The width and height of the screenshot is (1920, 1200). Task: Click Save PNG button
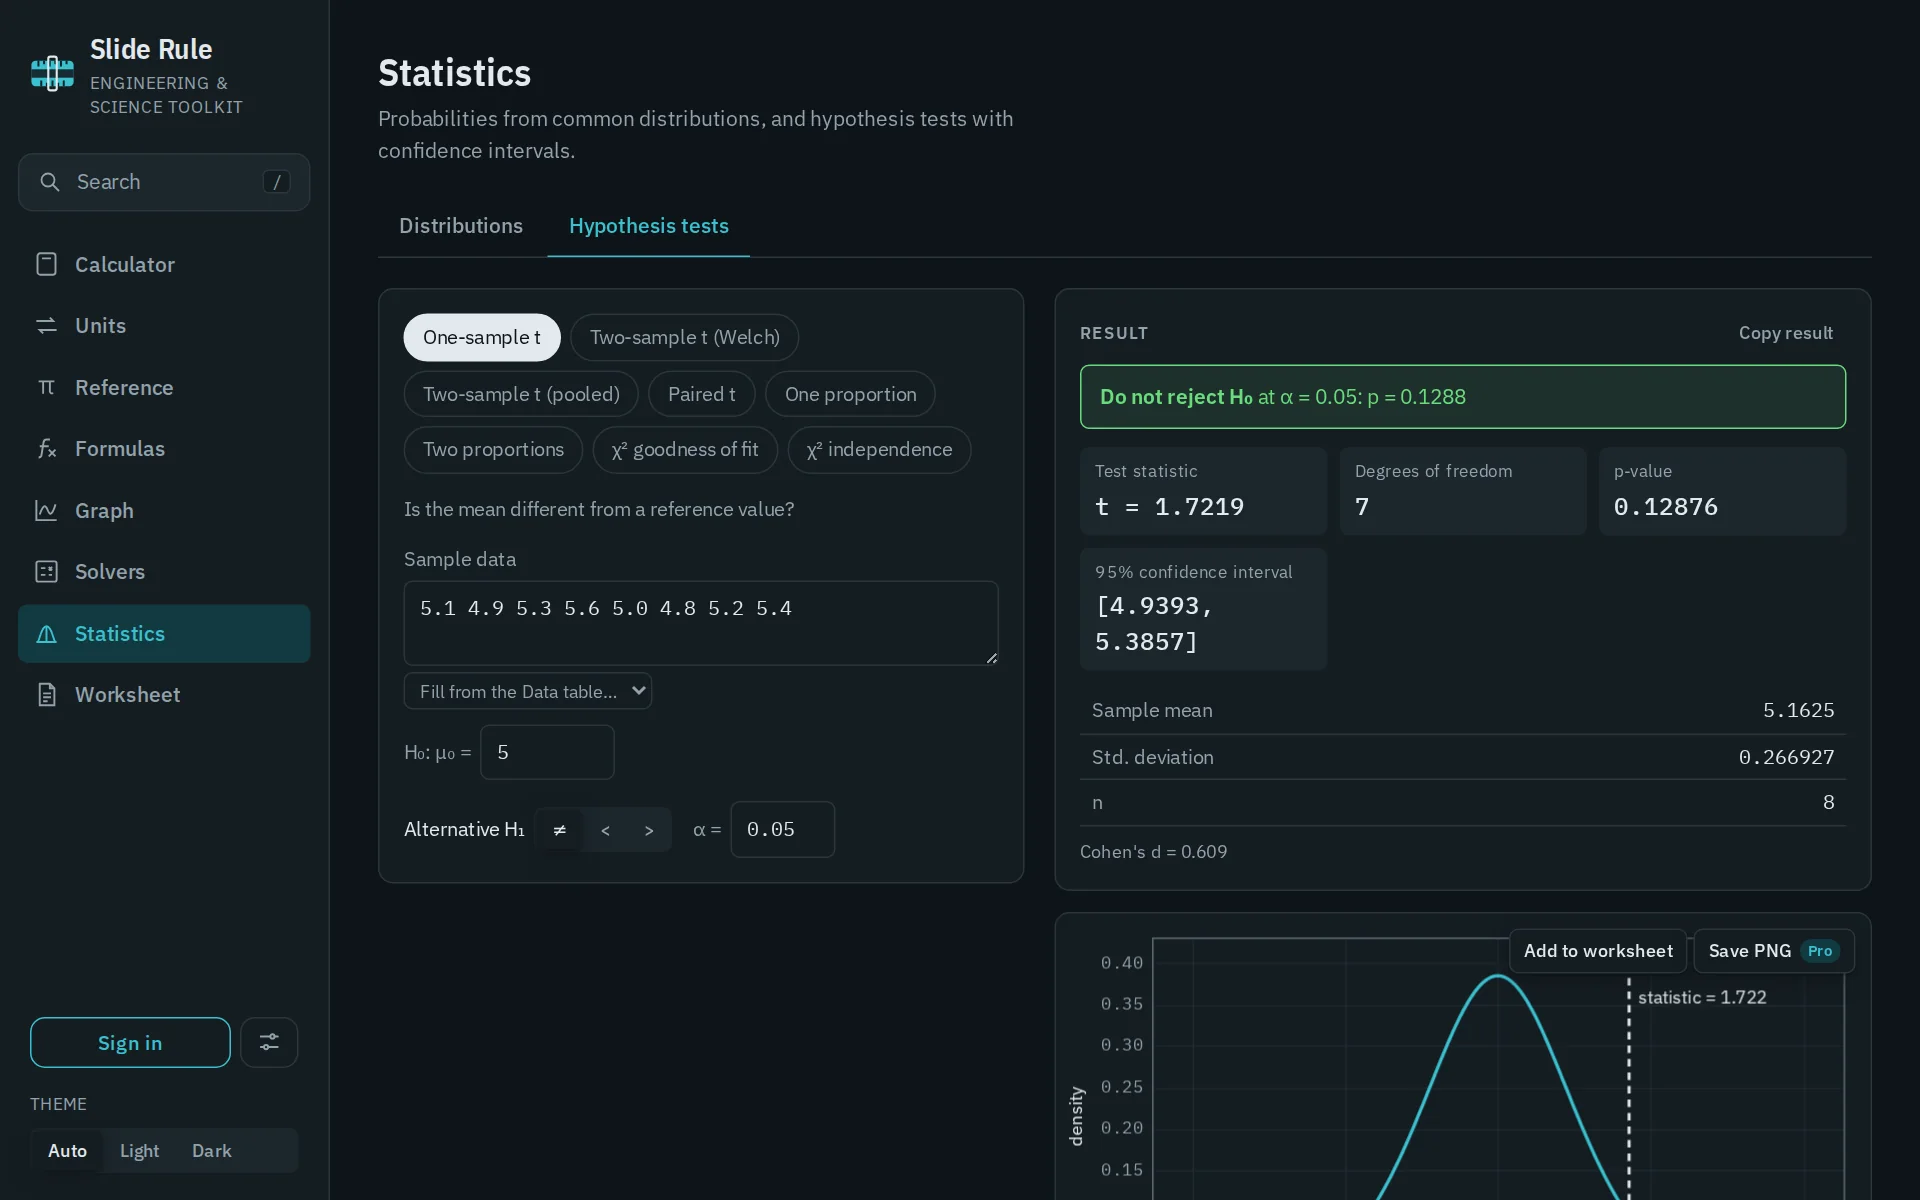click(x=1774, y=951)
